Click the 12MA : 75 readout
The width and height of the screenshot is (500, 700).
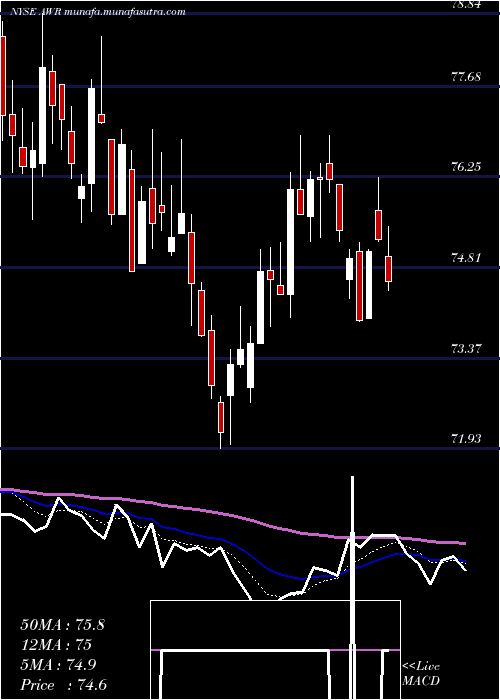coord(56,645)
